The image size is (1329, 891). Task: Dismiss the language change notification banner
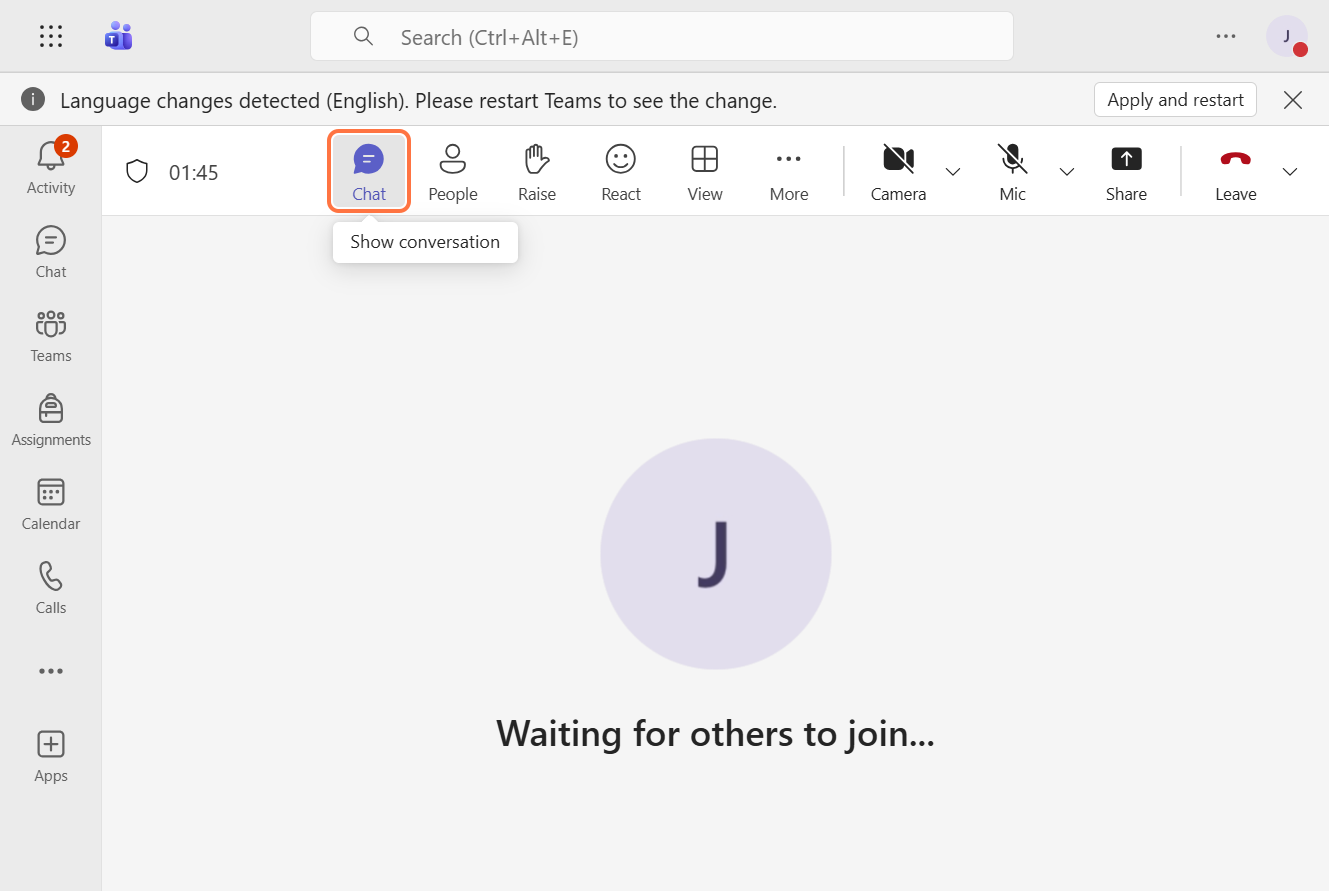1293,100
